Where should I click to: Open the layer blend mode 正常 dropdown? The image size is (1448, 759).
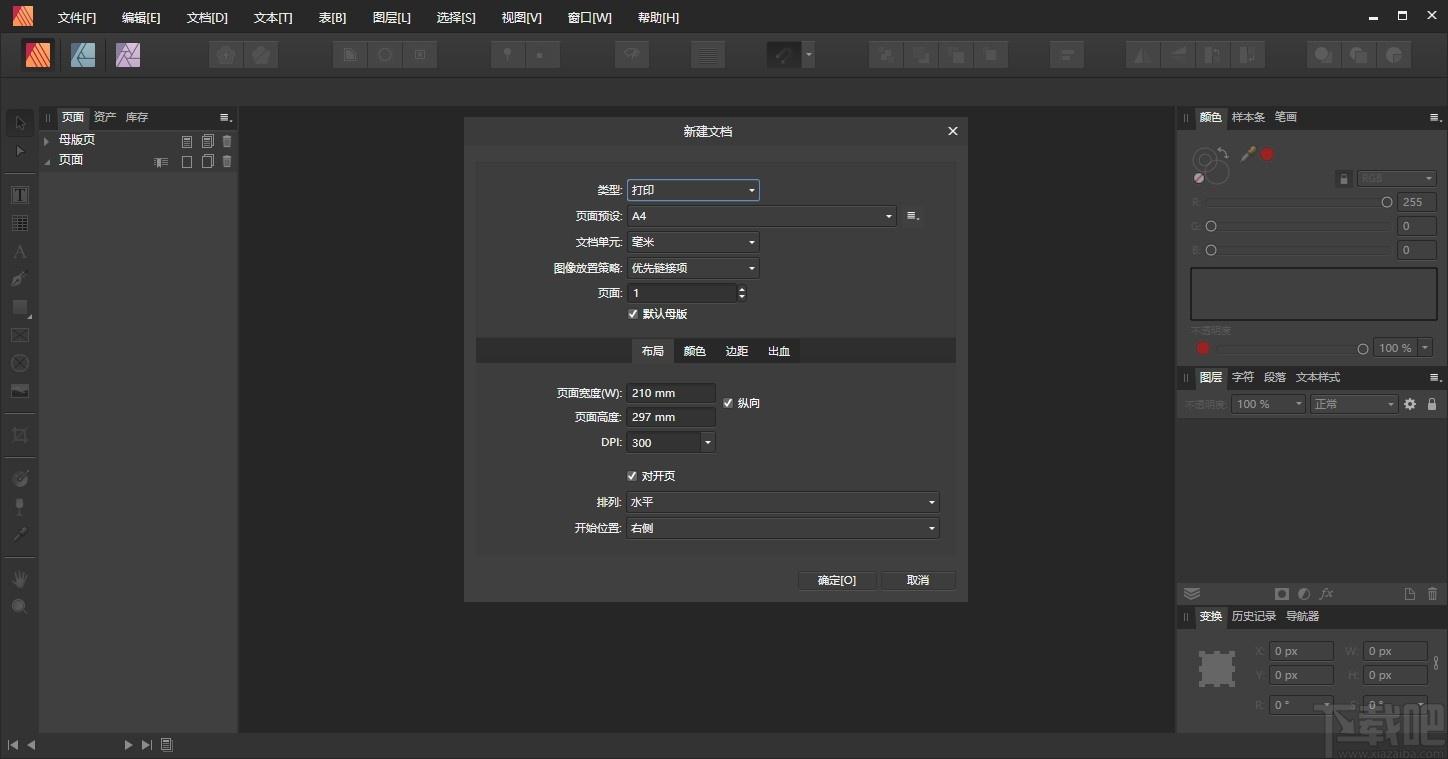coord(1354,404)
